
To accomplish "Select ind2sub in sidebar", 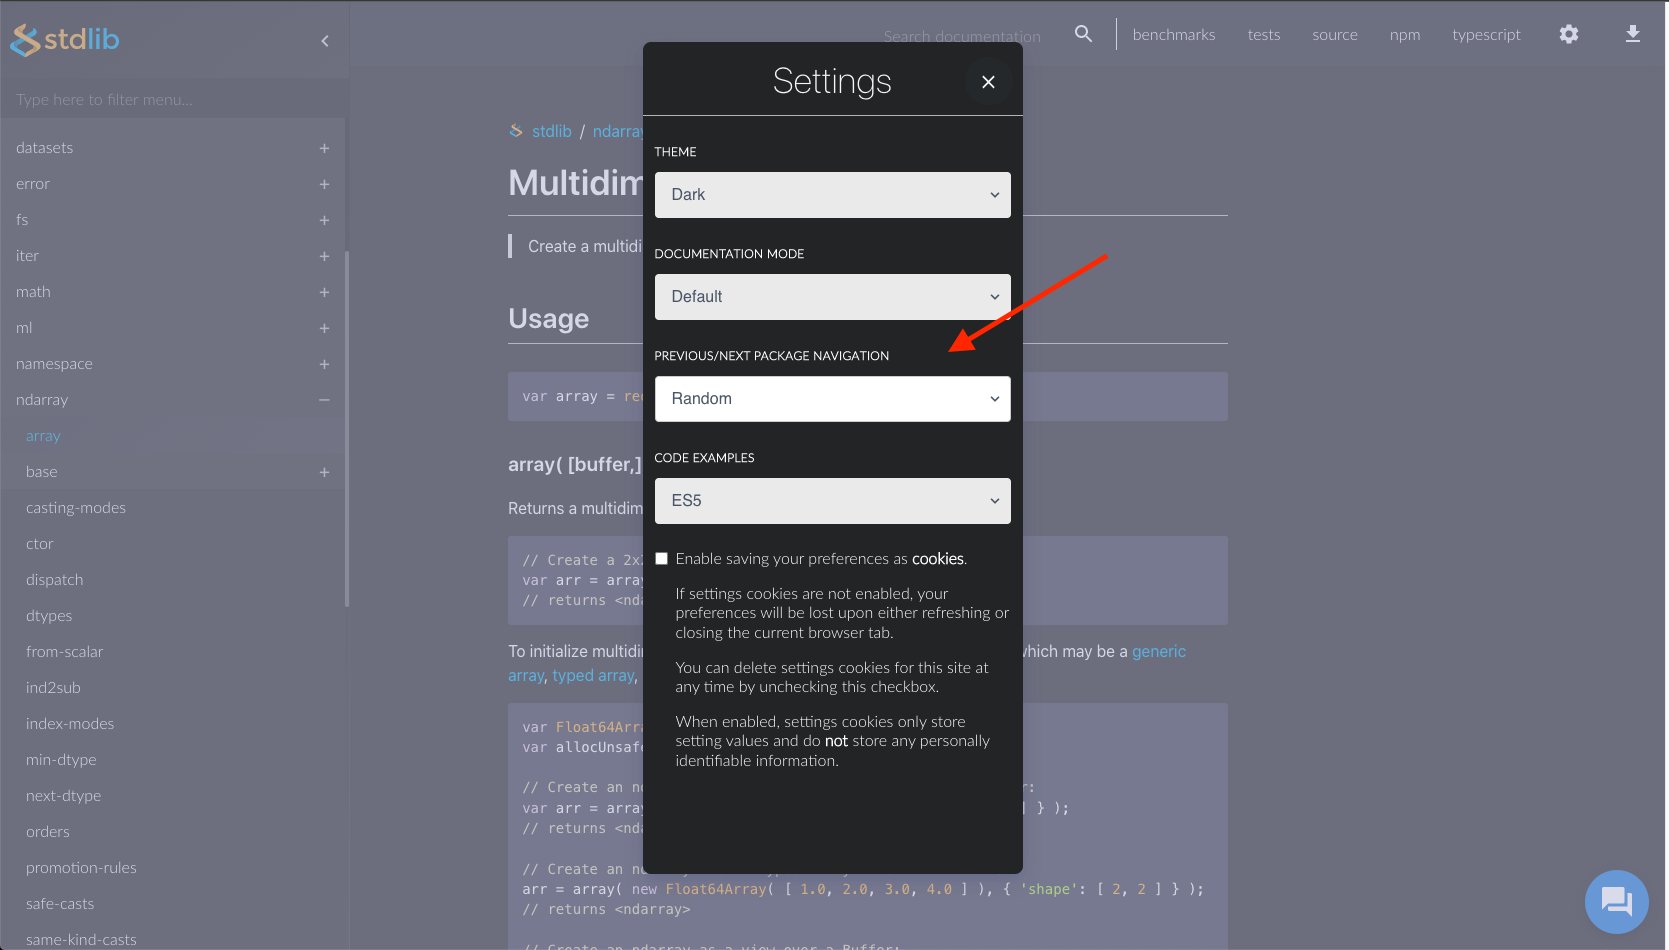I will point(53,688).
